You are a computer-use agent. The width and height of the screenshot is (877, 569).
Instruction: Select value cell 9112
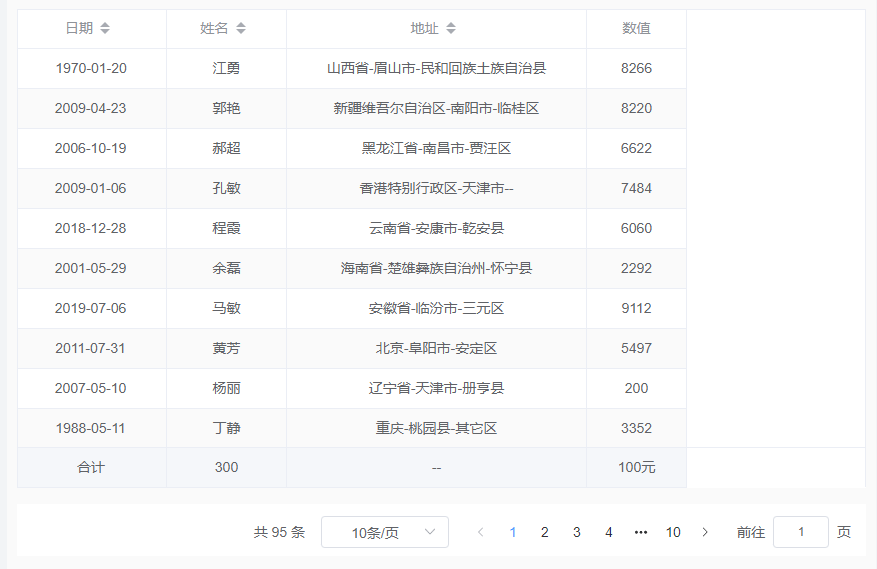pyautogui.click(x=636, y=308)
